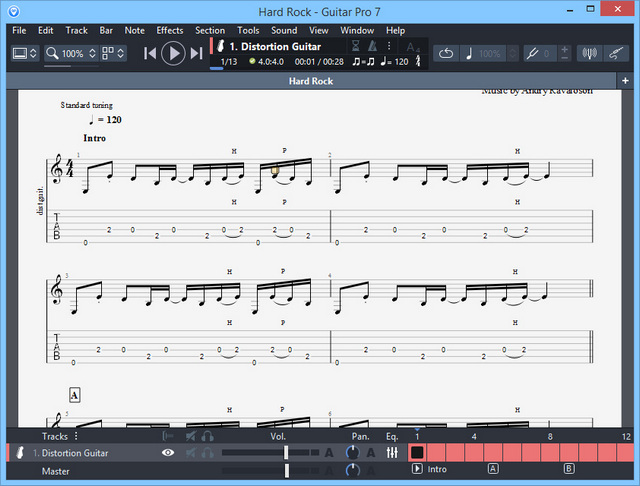Viewport: 640px width, 486px height.
Task: Toggle Distortion Guitar track visibility
Action: 168,453
